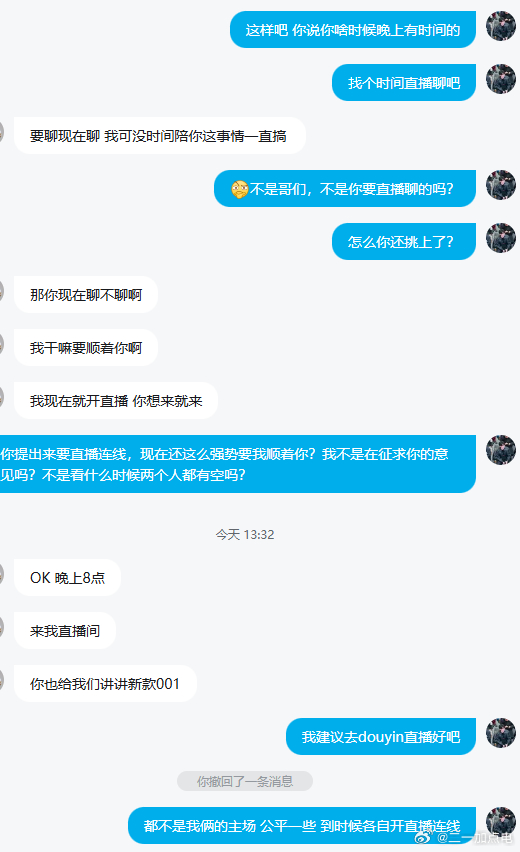
Task: Click the '怎么你还挑上了?' message bubble
Action: point(404,242)
